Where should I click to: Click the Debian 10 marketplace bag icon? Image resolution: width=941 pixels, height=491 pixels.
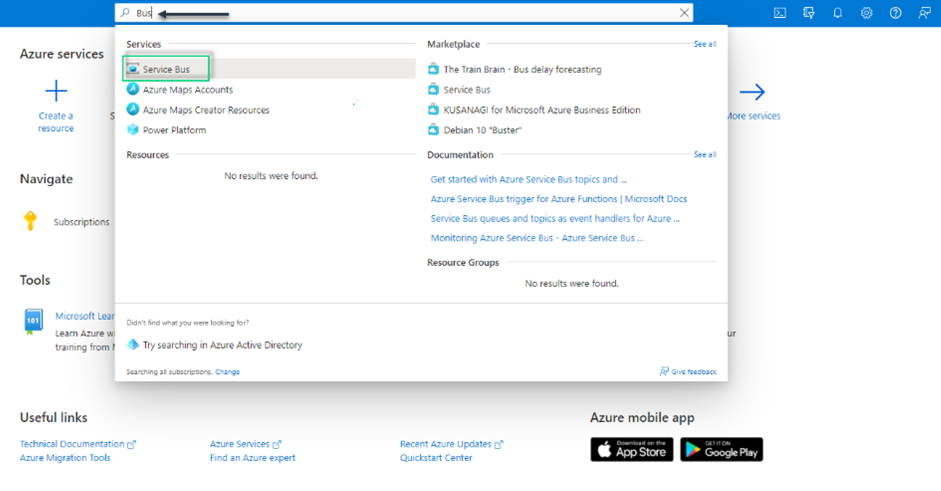[x=433, y=130]
